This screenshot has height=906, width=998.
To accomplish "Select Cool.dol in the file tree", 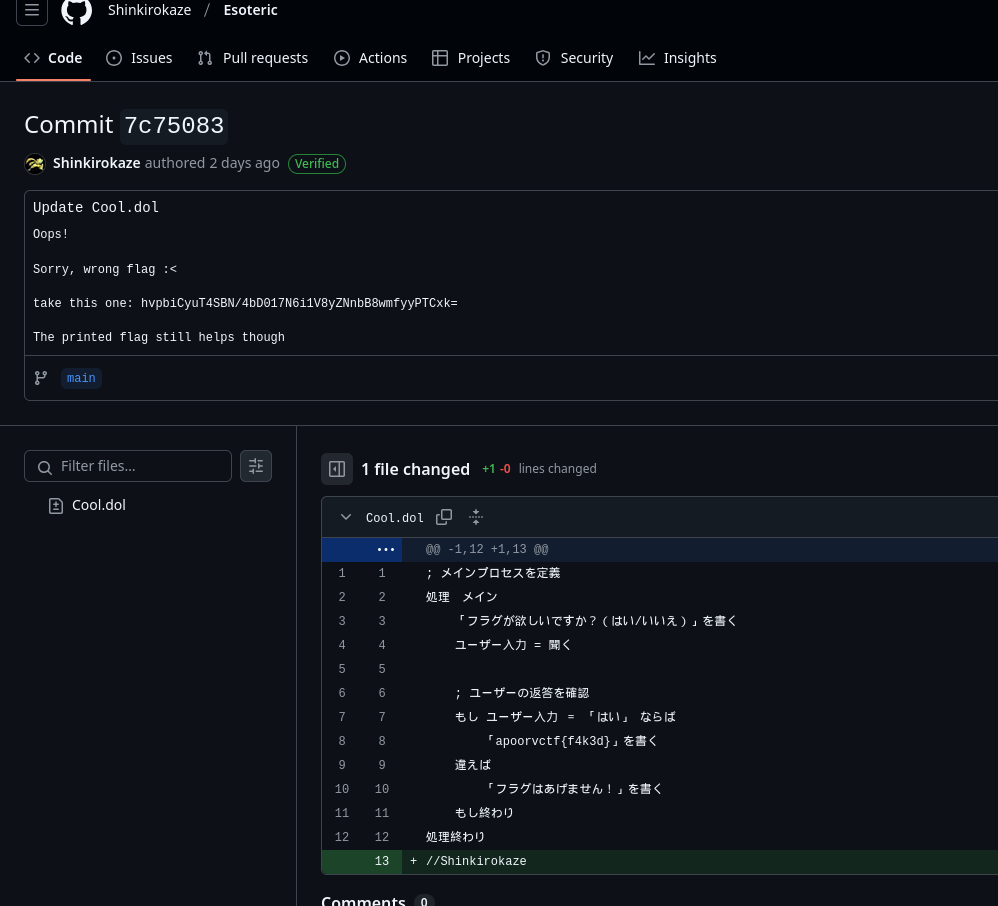I will pos(99,506).
